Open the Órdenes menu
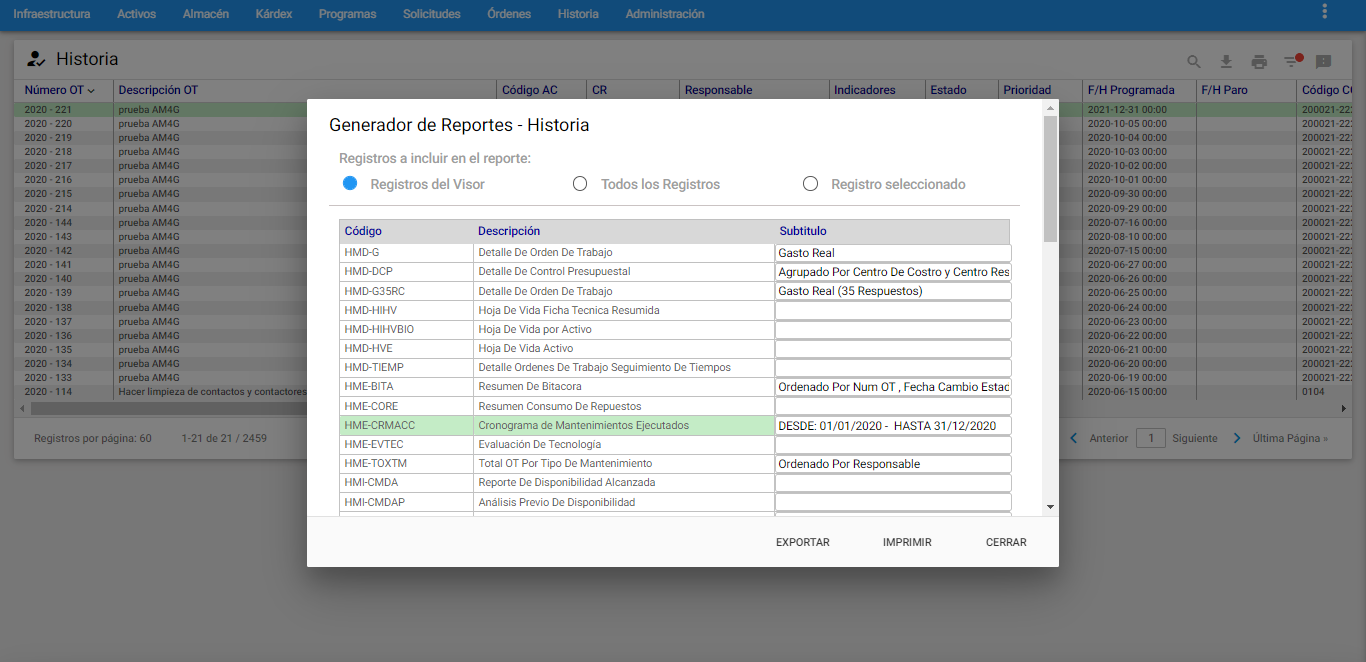The image size is (1366, 662). click(509, 14)
